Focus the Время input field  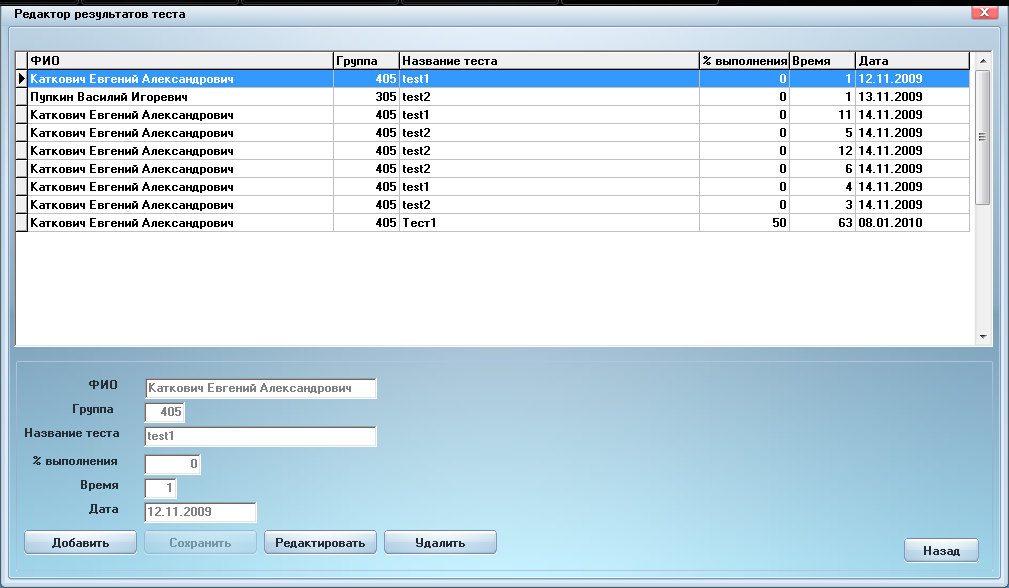pos(160,488)
